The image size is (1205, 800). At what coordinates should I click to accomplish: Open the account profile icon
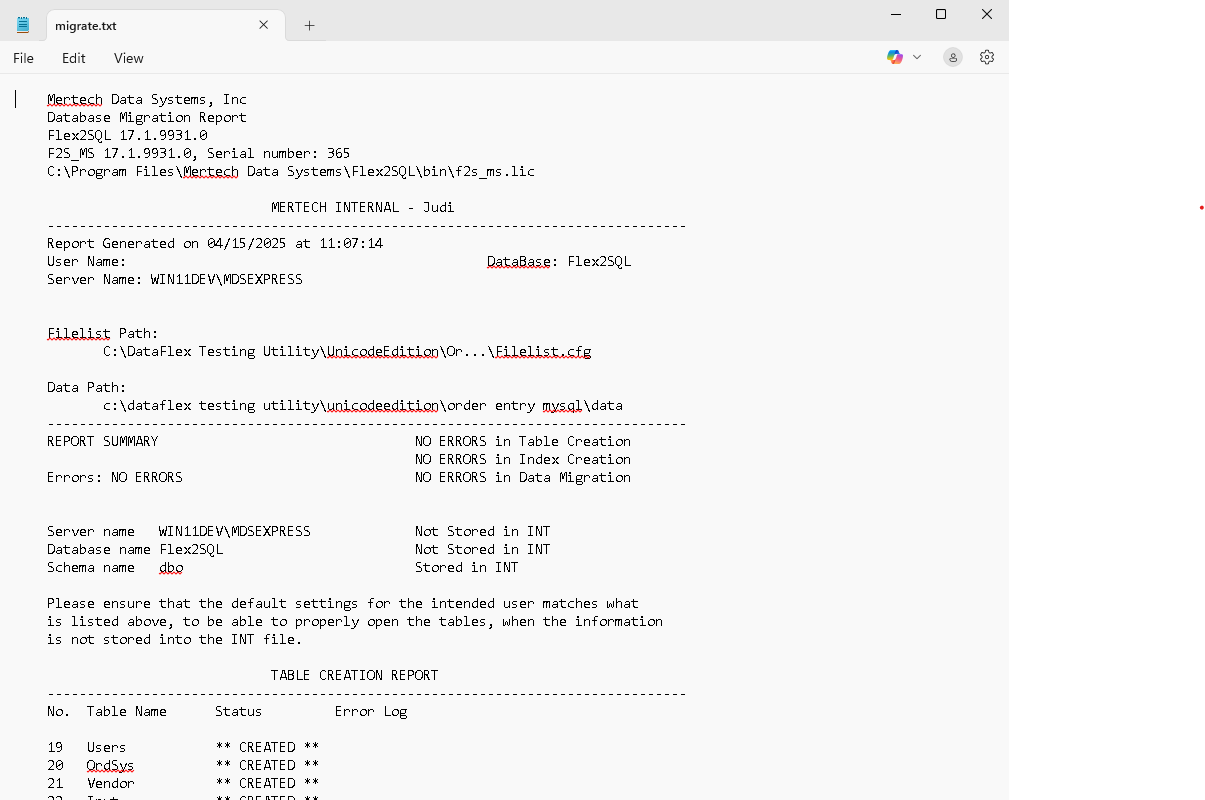[953, 58]
